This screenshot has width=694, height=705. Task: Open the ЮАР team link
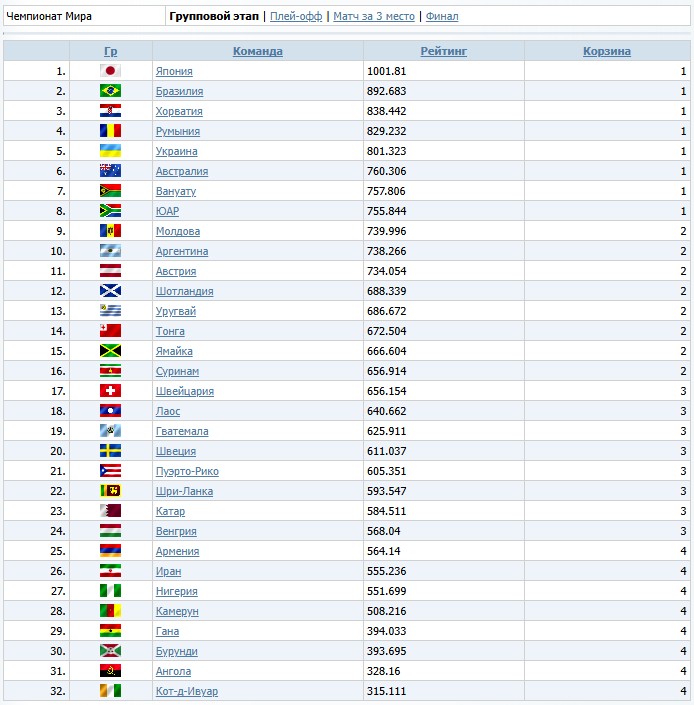click(167, 211)
